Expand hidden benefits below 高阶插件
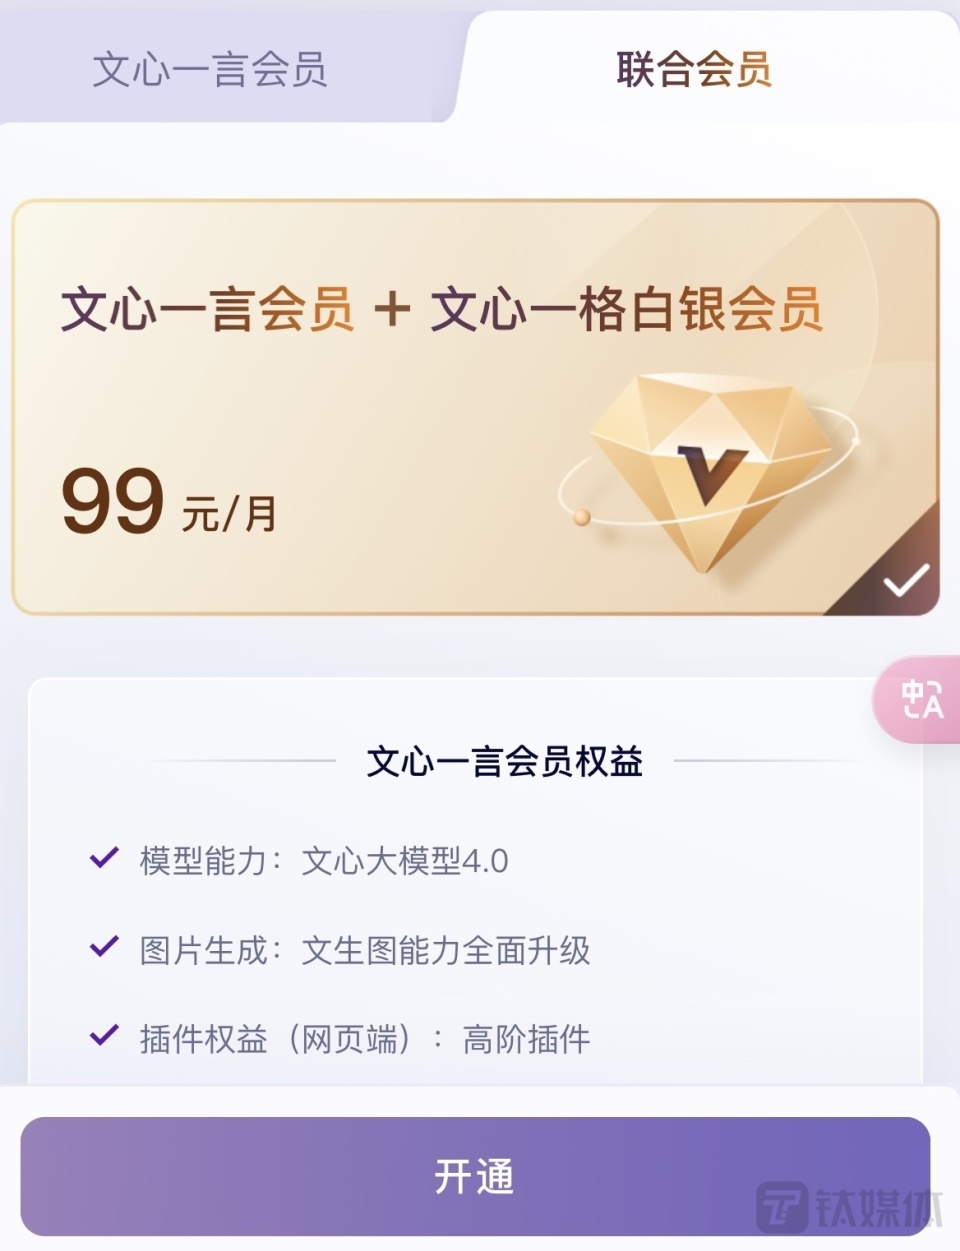960x1251 pixels. pyautogui.click(x=480, y=1075)
